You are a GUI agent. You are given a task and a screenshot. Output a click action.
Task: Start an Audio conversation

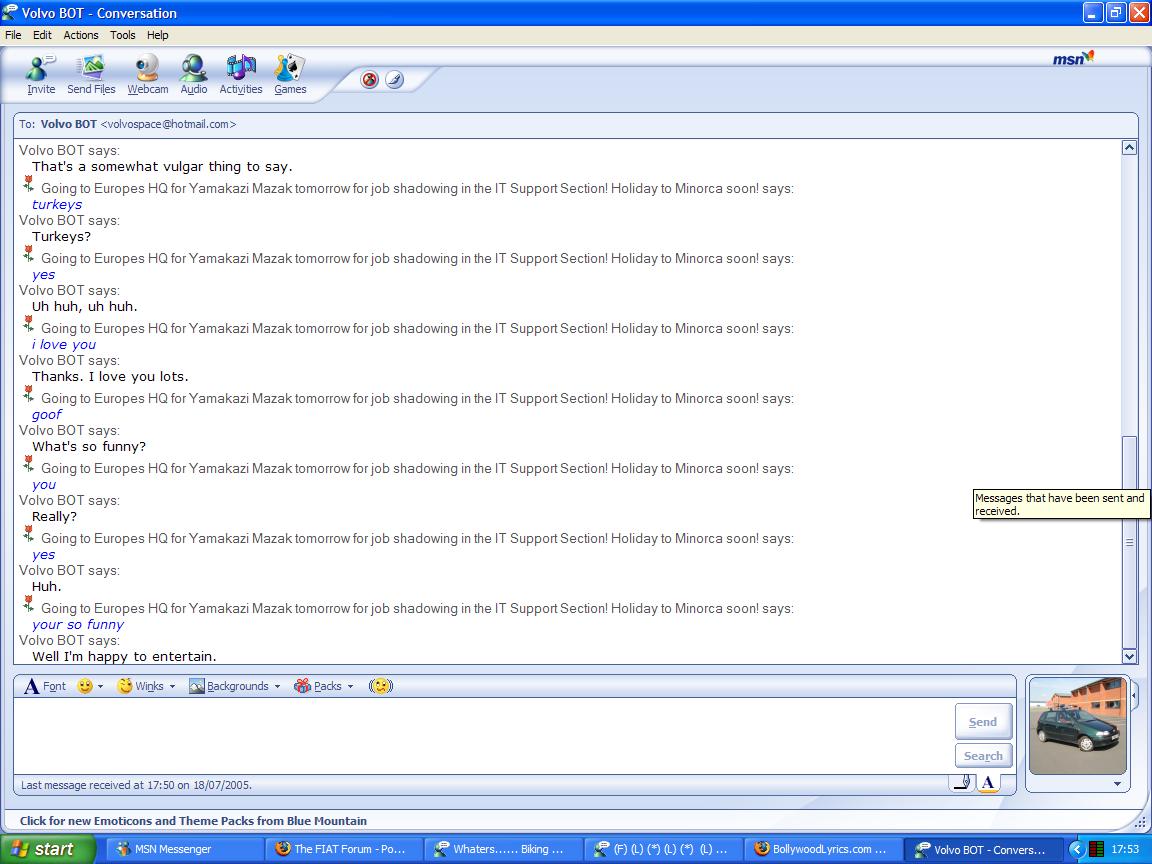(194, 74)
